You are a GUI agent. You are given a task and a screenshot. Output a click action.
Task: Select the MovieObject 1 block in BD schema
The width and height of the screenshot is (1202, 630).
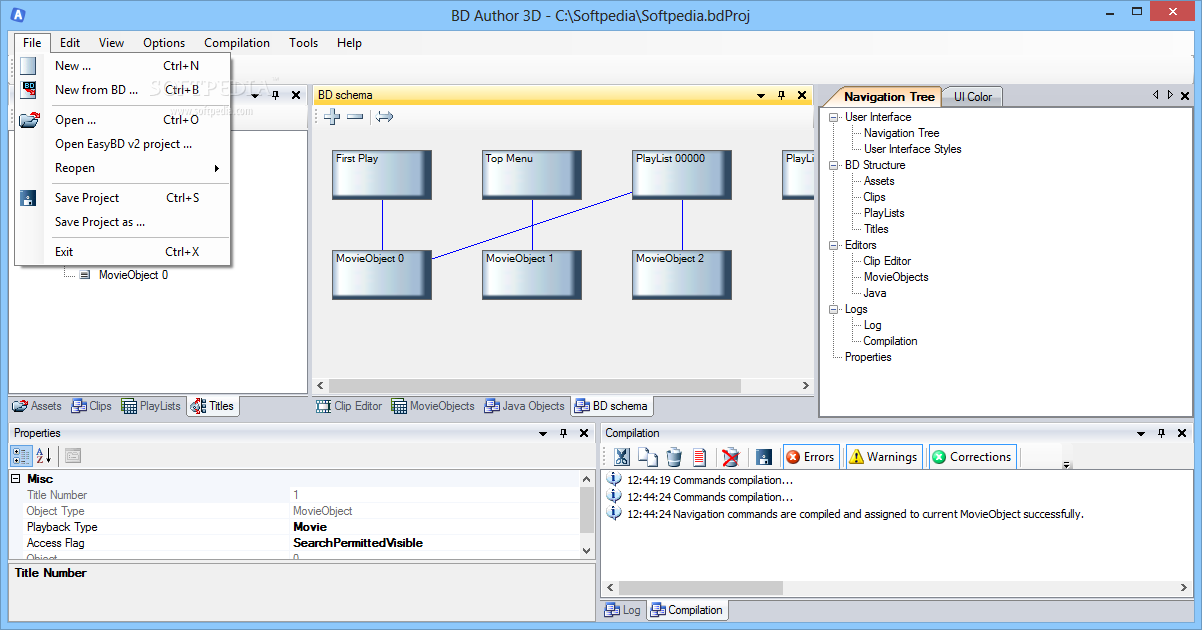(x=532, y=275)
